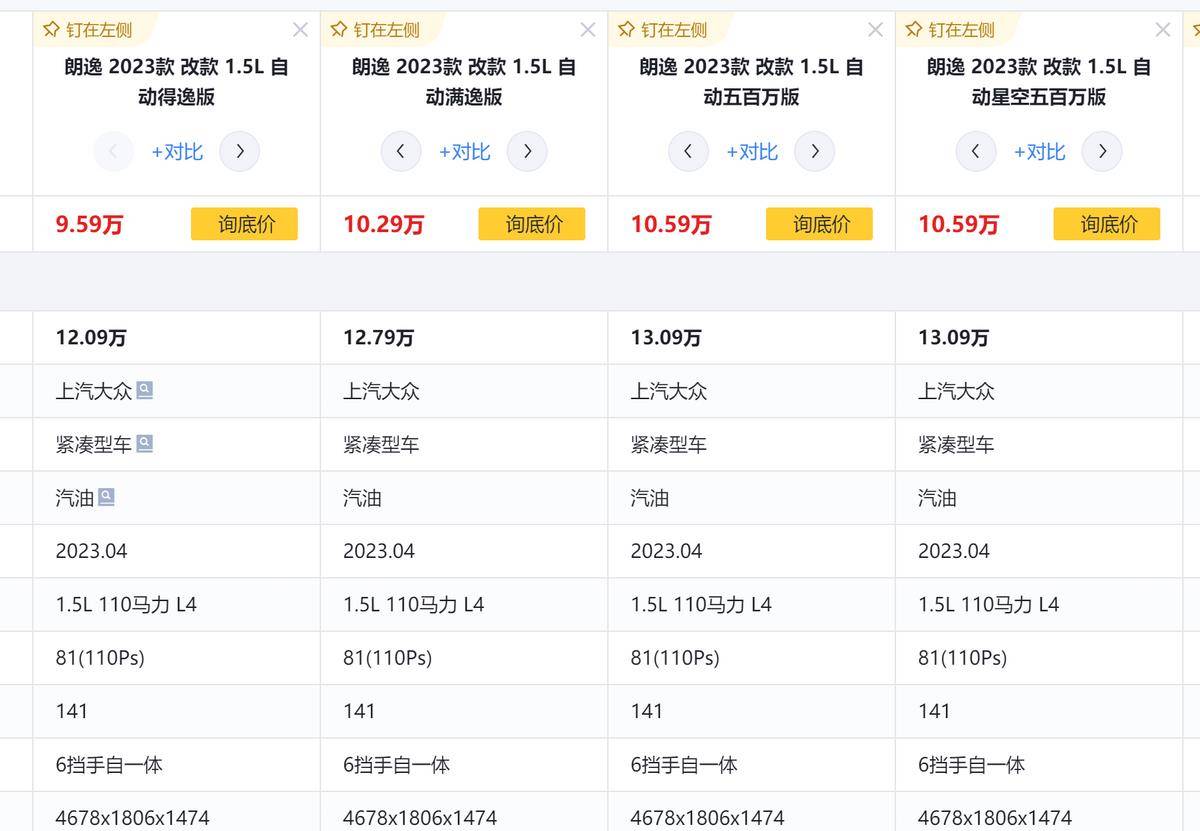Click +对比 under 自动五百万版
1200x831 pixels.
click(x=752, y=152)
